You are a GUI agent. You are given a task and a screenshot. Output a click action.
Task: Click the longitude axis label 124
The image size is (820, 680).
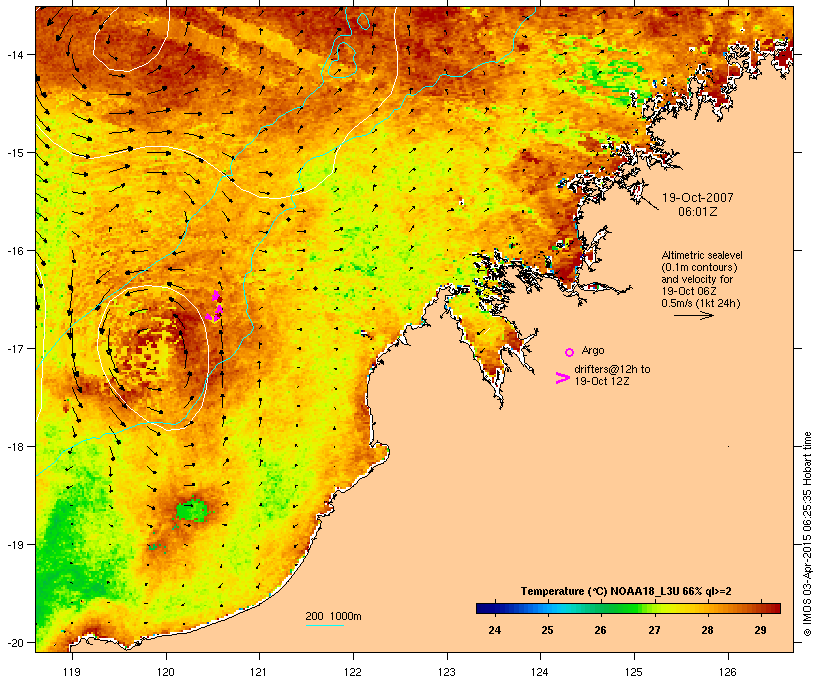tap(540, 672)
